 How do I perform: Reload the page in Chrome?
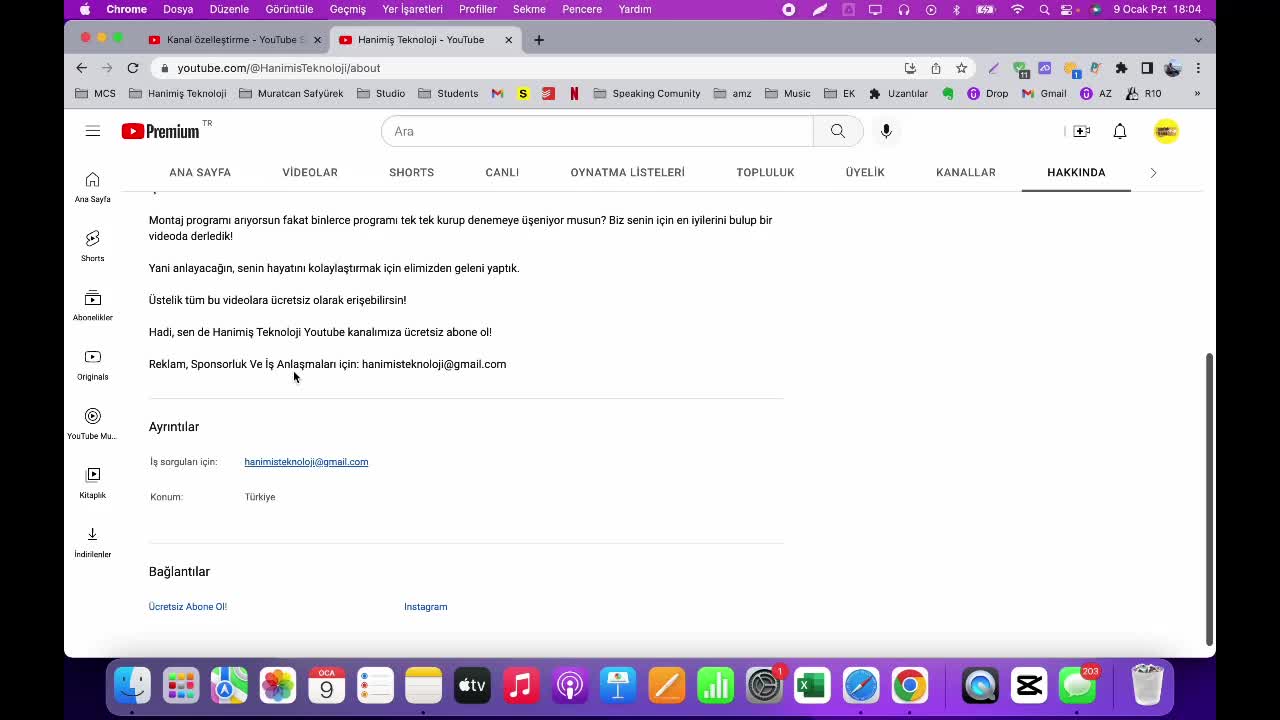coord(132,68)
